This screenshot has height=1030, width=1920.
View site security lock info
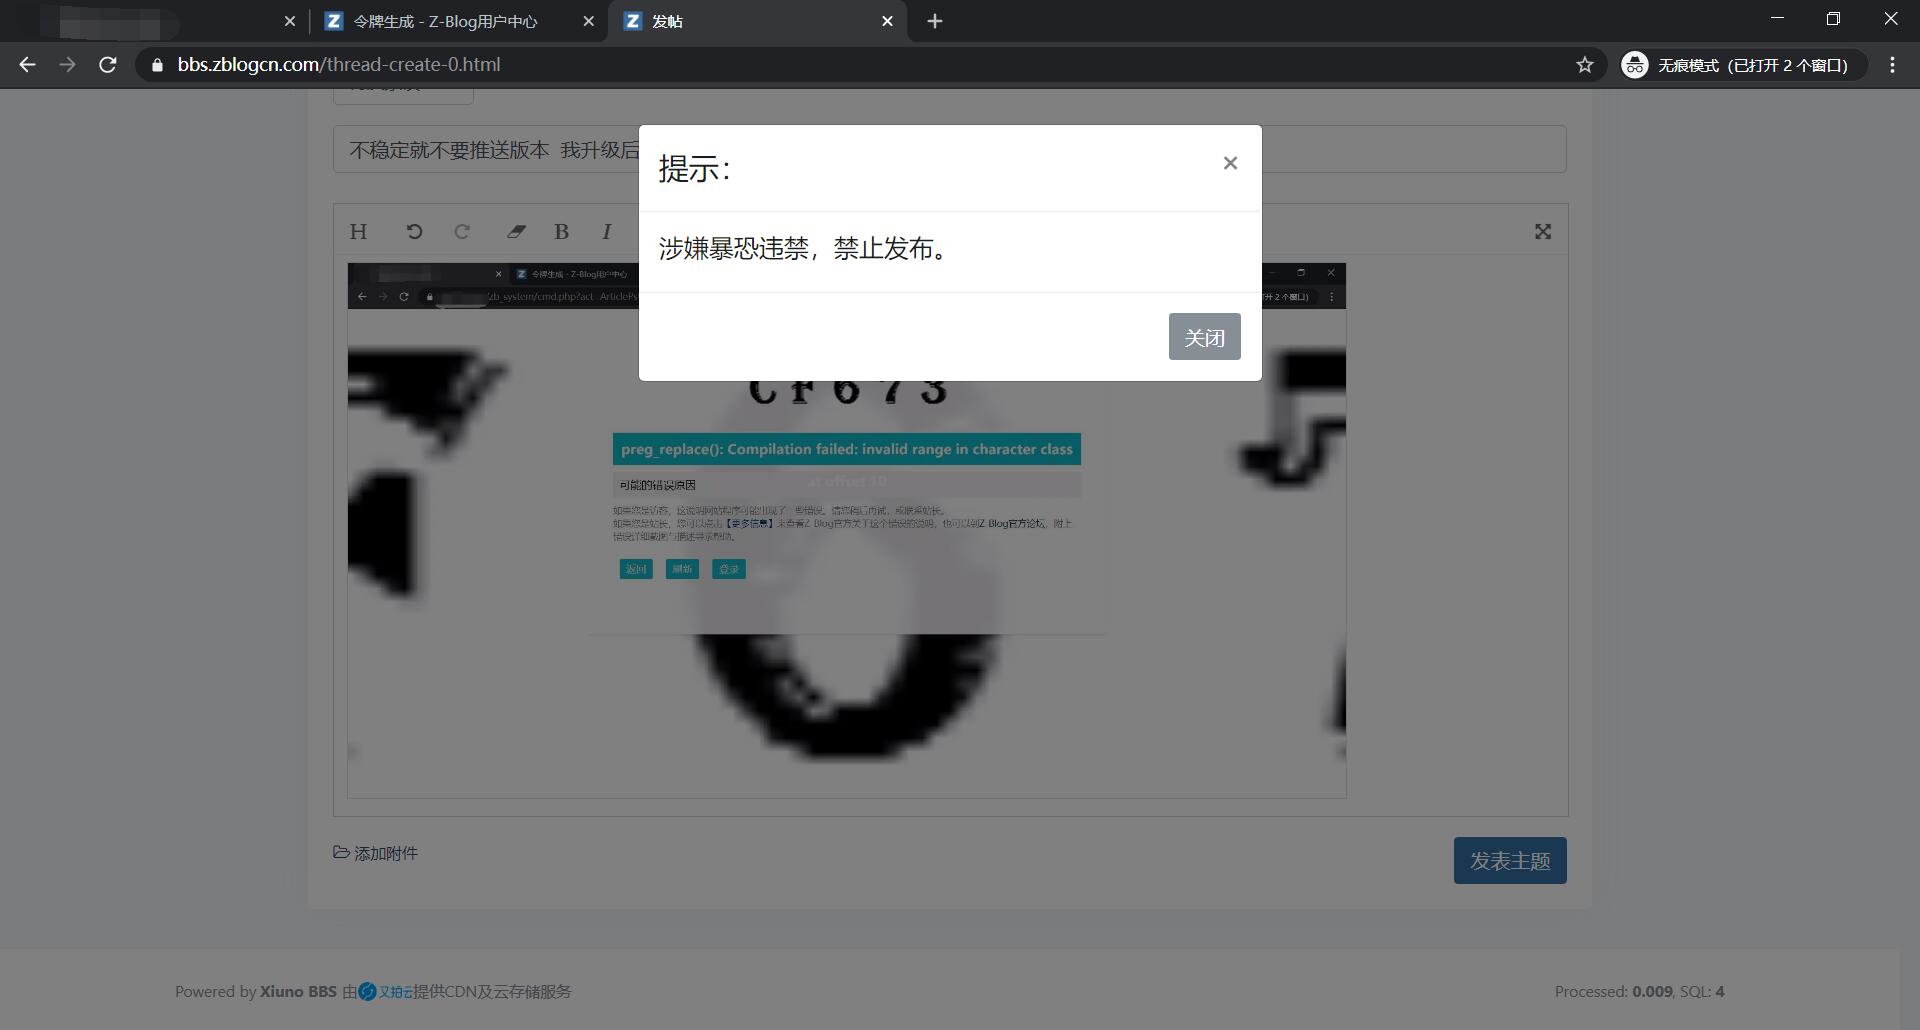pos(157,65)
